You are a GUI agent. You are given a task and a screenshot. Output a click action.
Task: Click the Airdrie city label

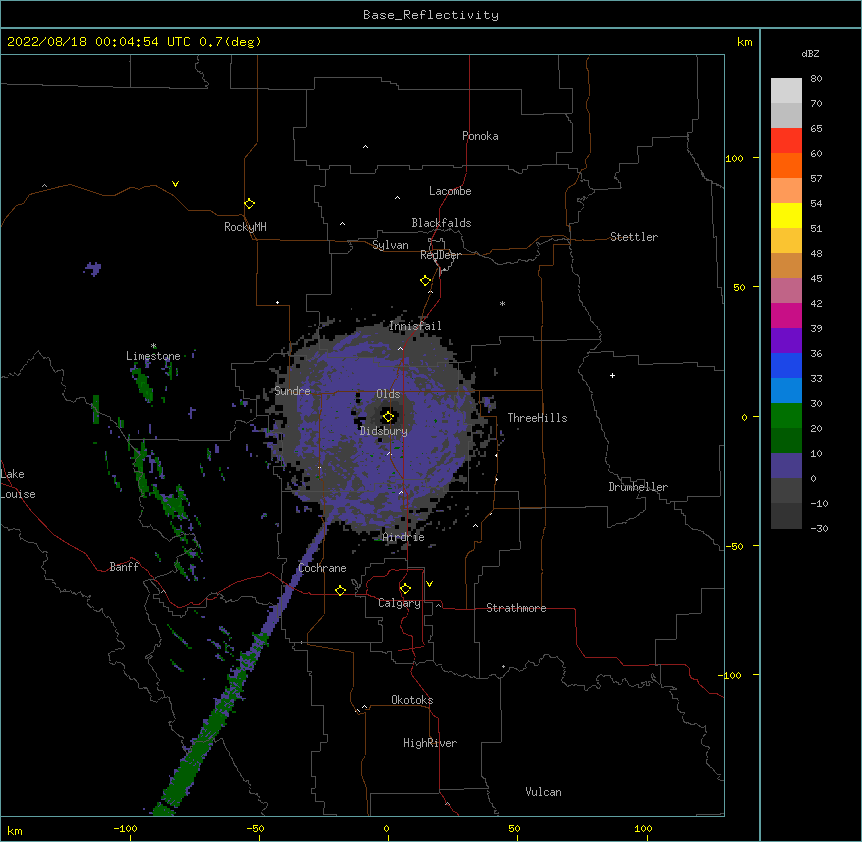point(404,537)
